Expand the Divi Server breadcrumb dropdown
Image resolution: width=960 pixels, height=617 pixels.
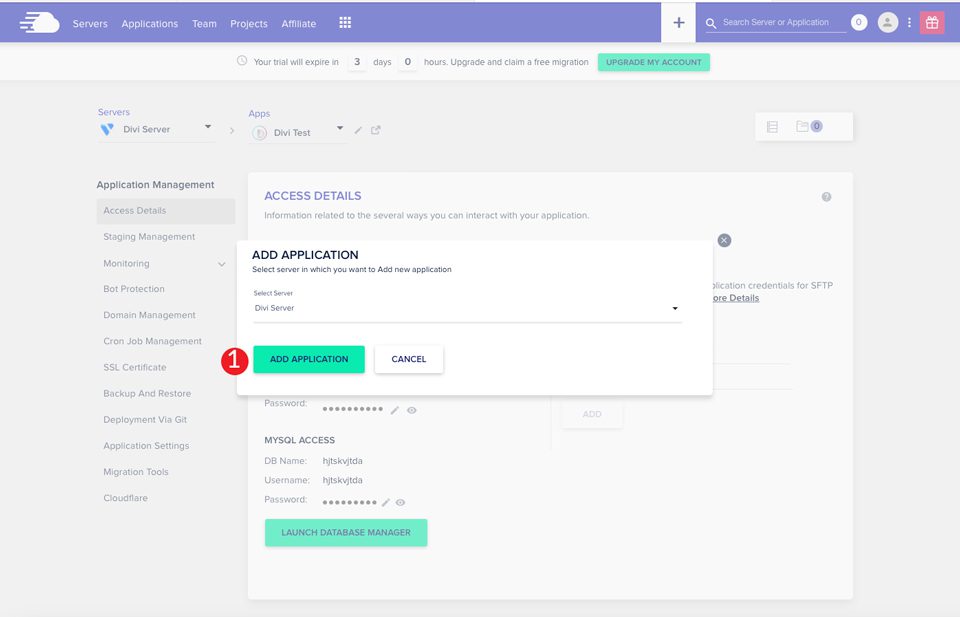(208, 127)
